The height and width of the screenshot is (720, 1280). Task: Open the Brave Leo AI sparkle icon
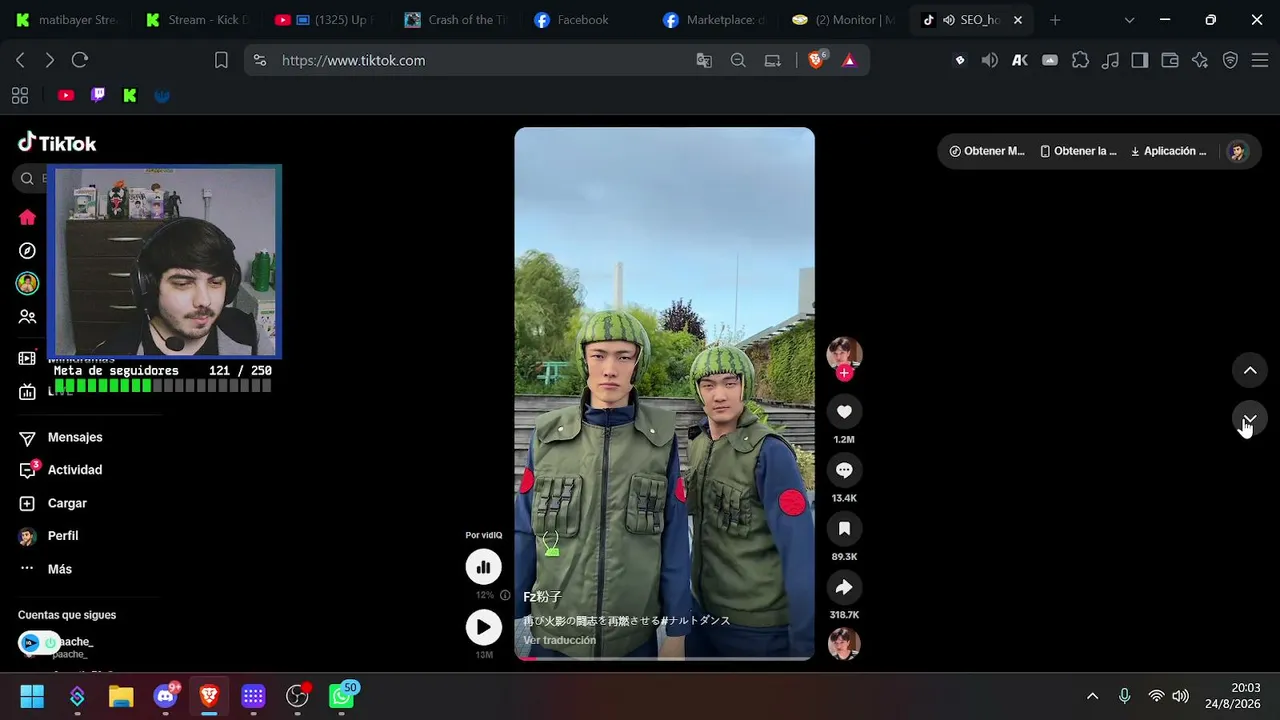1200,60
